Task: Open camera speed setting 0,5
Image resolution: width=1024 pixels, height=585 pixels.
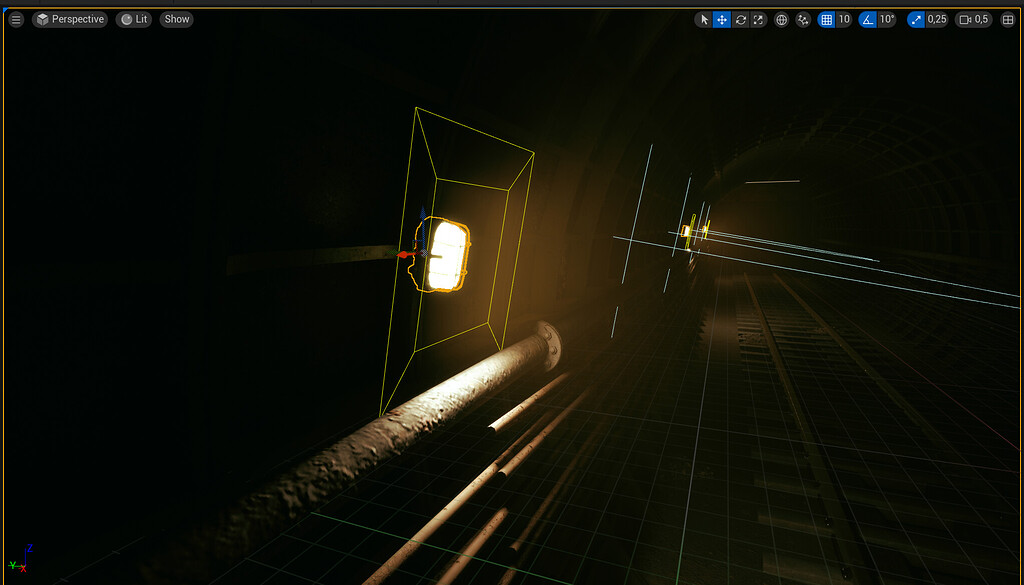Action: [x=974, y=19]
